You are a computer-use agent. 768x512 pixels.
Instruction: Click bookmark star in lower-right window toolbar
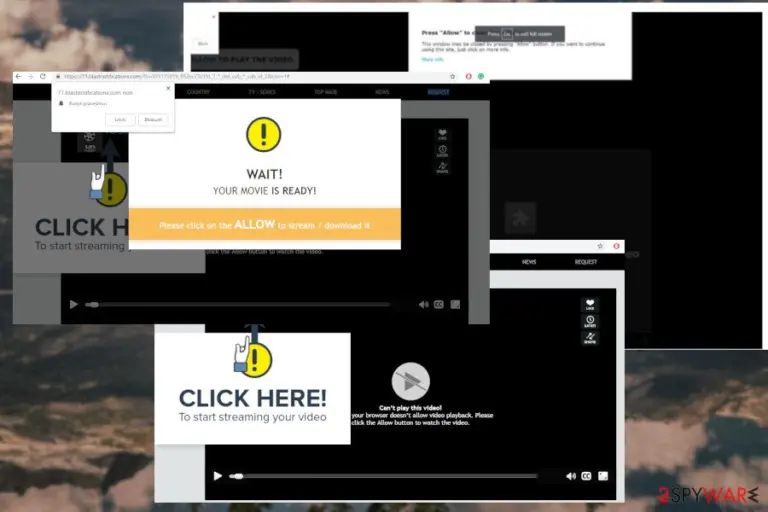(x=600, y=246)
